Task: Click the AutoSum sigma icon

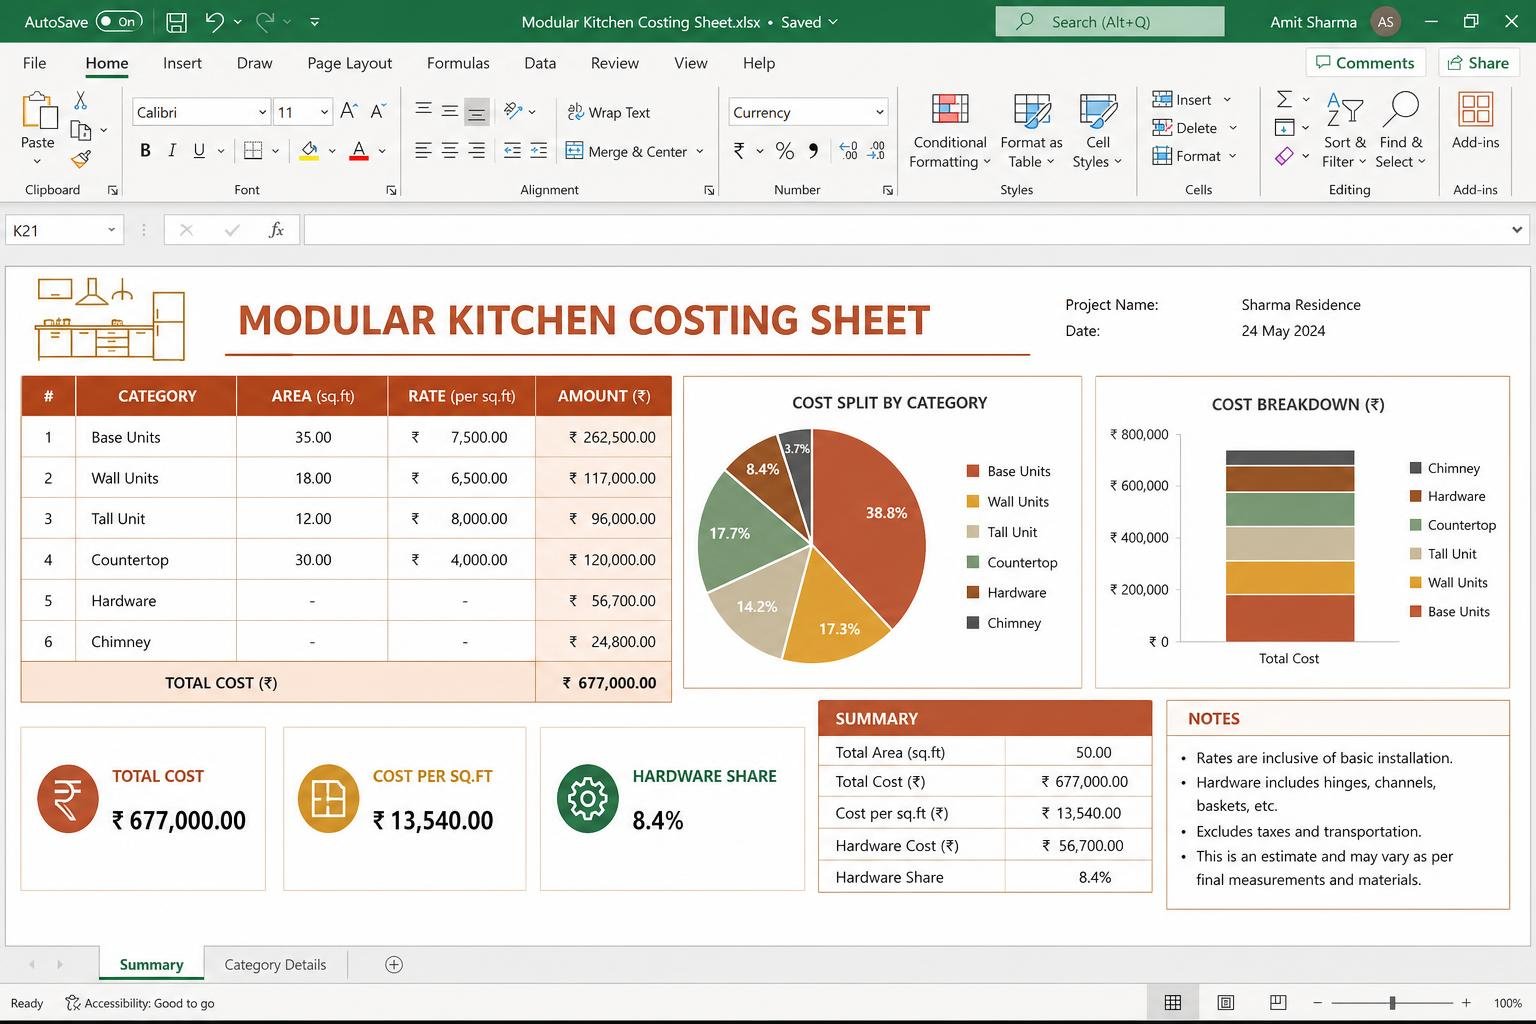Action: [1284, 99]
